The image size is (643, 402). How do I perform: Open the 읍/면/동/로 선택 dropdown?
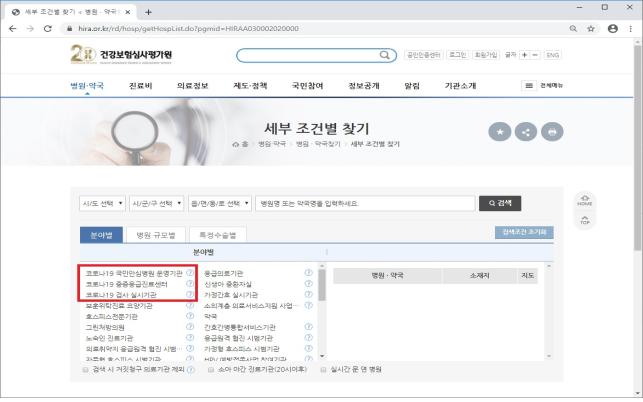pos(220,203)
